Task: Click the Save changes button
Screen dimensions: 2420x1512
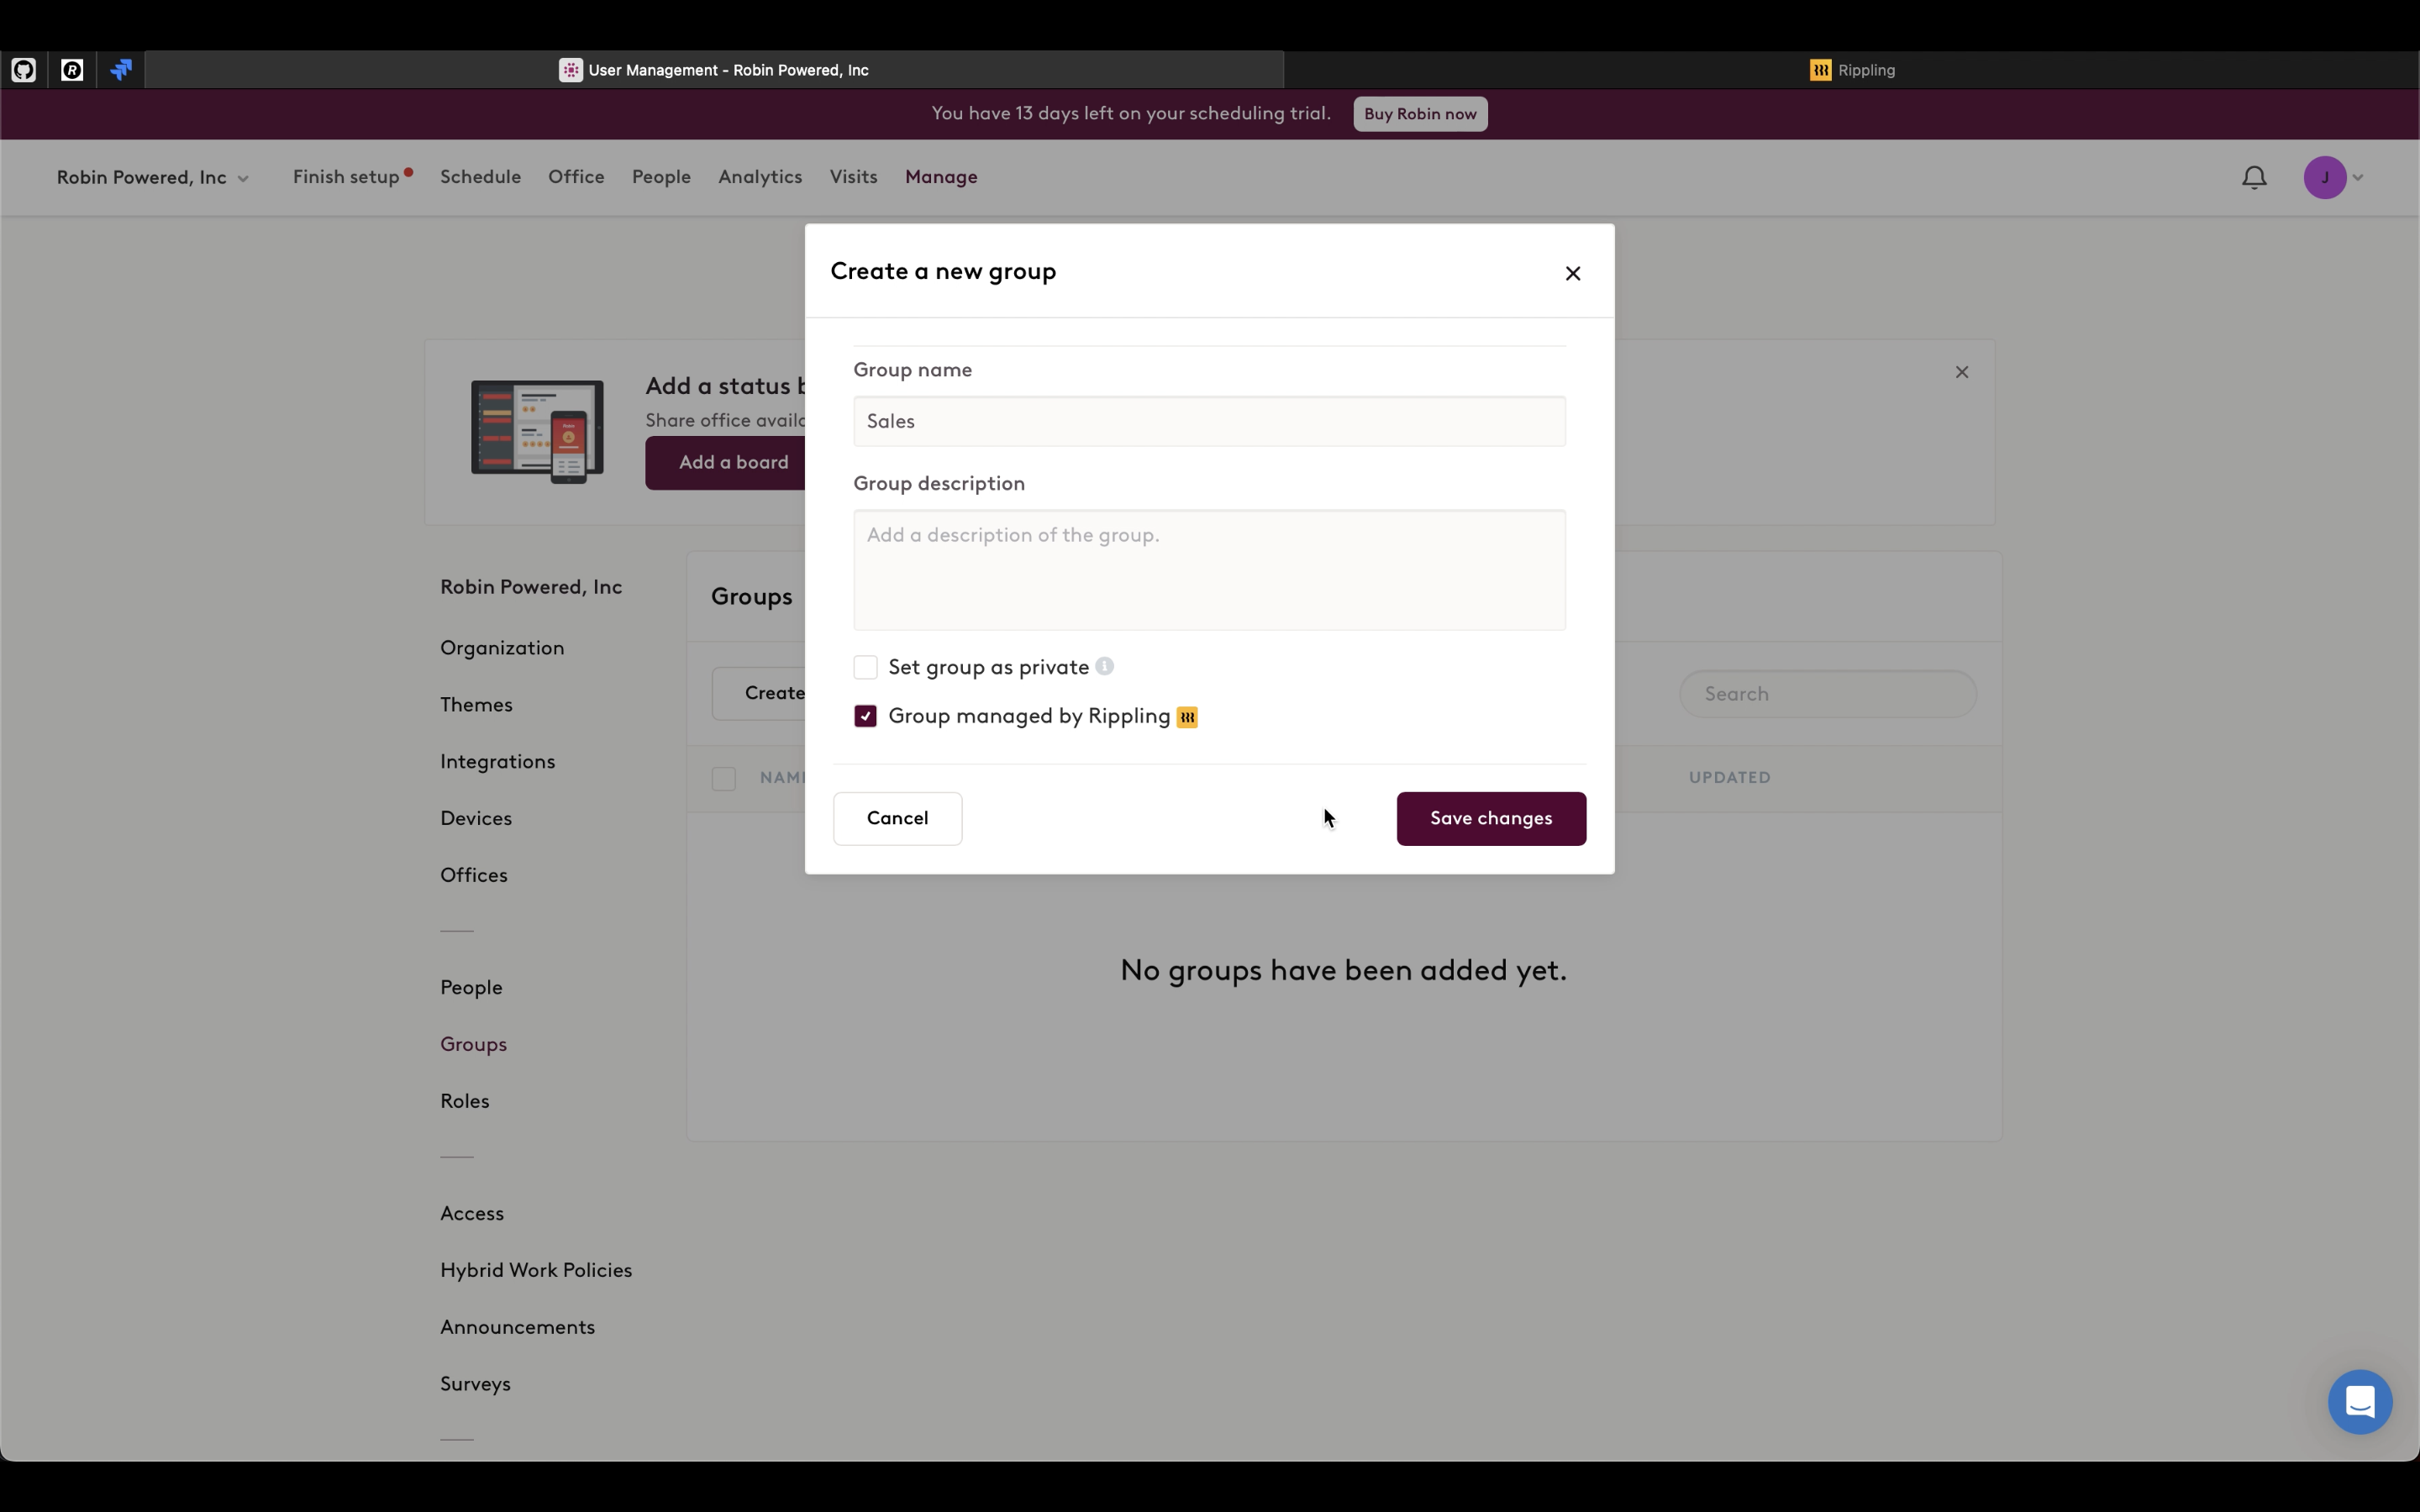Action: 1490,818
